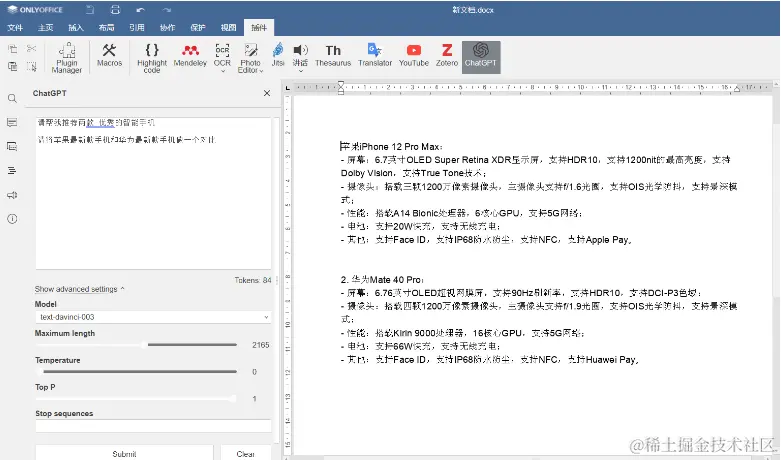Screen dimensions: 781x460
Task: Adjust the Top P slider
Action: click(136, 398)
